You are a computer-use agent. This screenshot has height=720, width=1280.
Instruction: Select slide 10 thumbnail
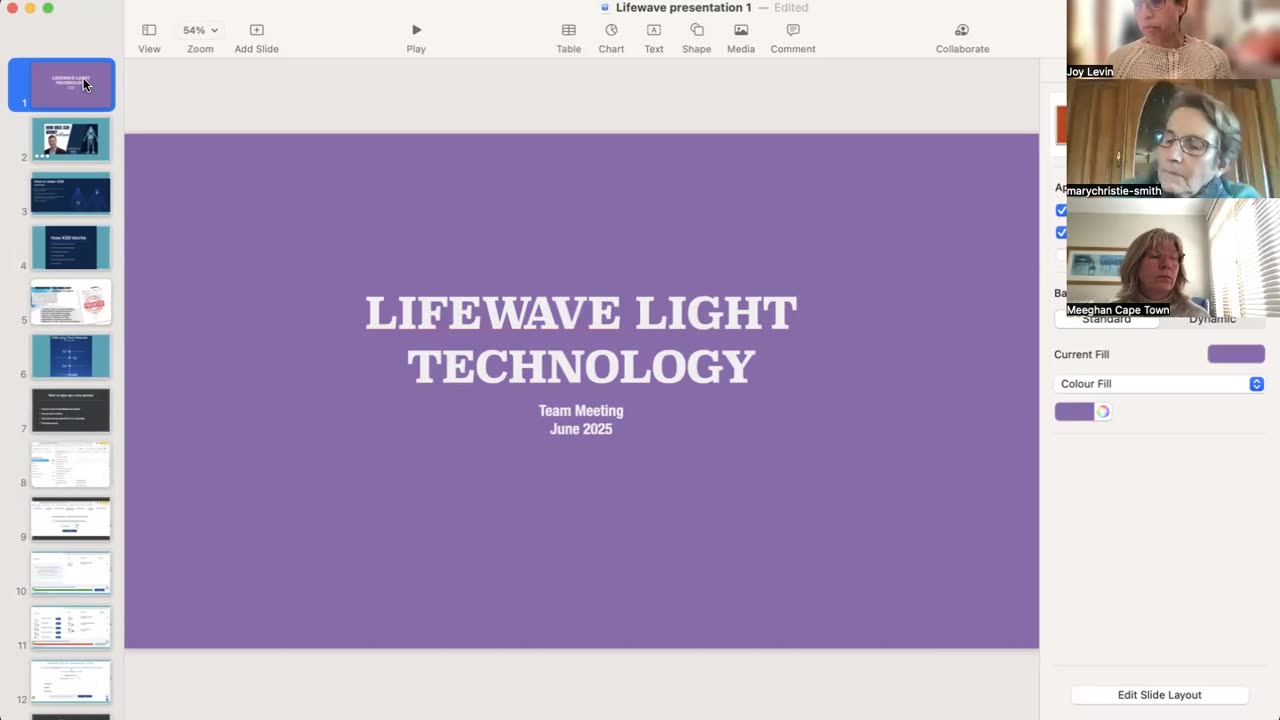(x=71, y=573)
